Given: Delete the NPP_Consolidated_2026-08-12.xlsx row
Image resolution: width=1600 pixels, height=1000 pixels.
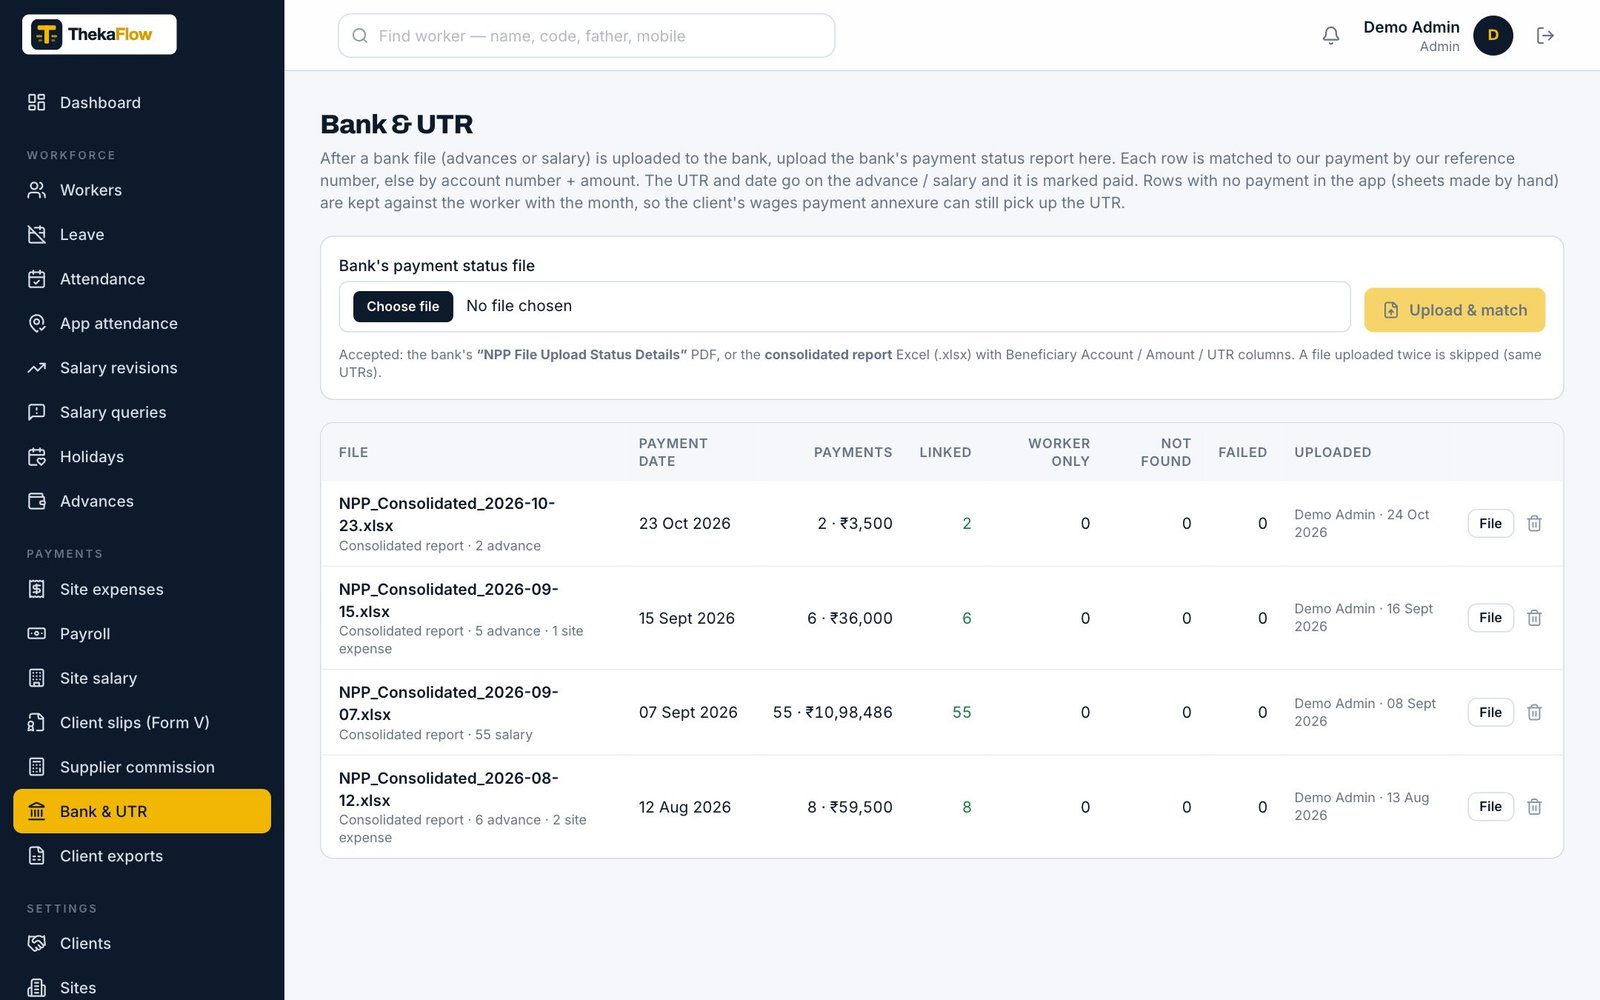Looking at the screenshot, I should (1534, 807).
